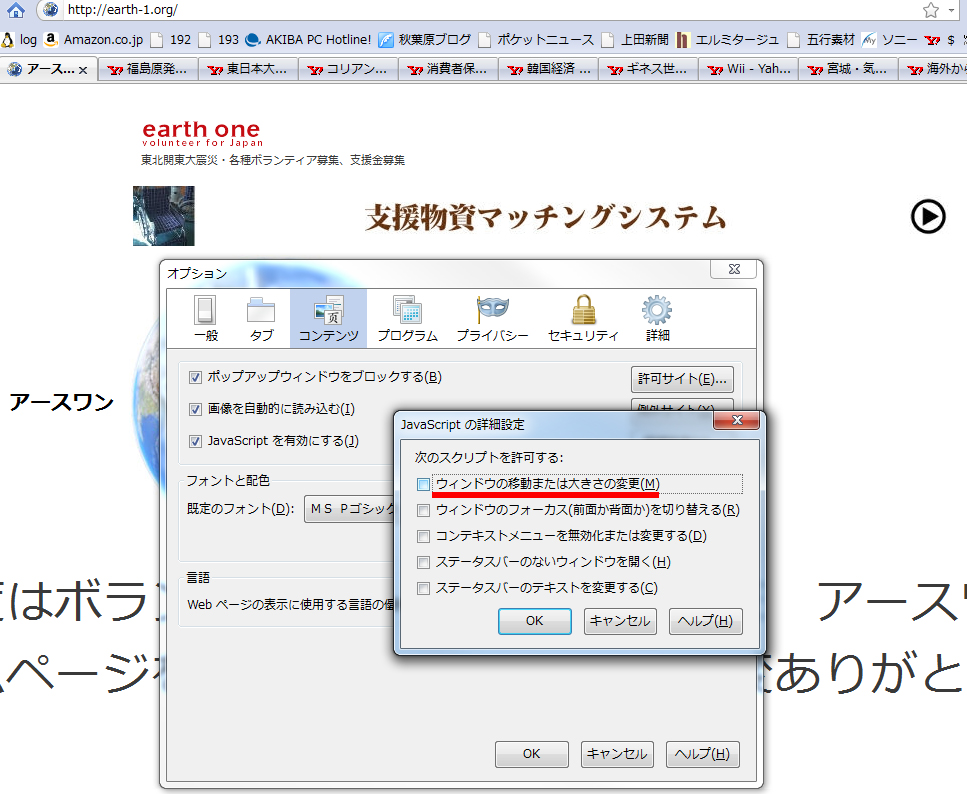
Task: Play the video with the round play button
Action: (x=927, y=216)
